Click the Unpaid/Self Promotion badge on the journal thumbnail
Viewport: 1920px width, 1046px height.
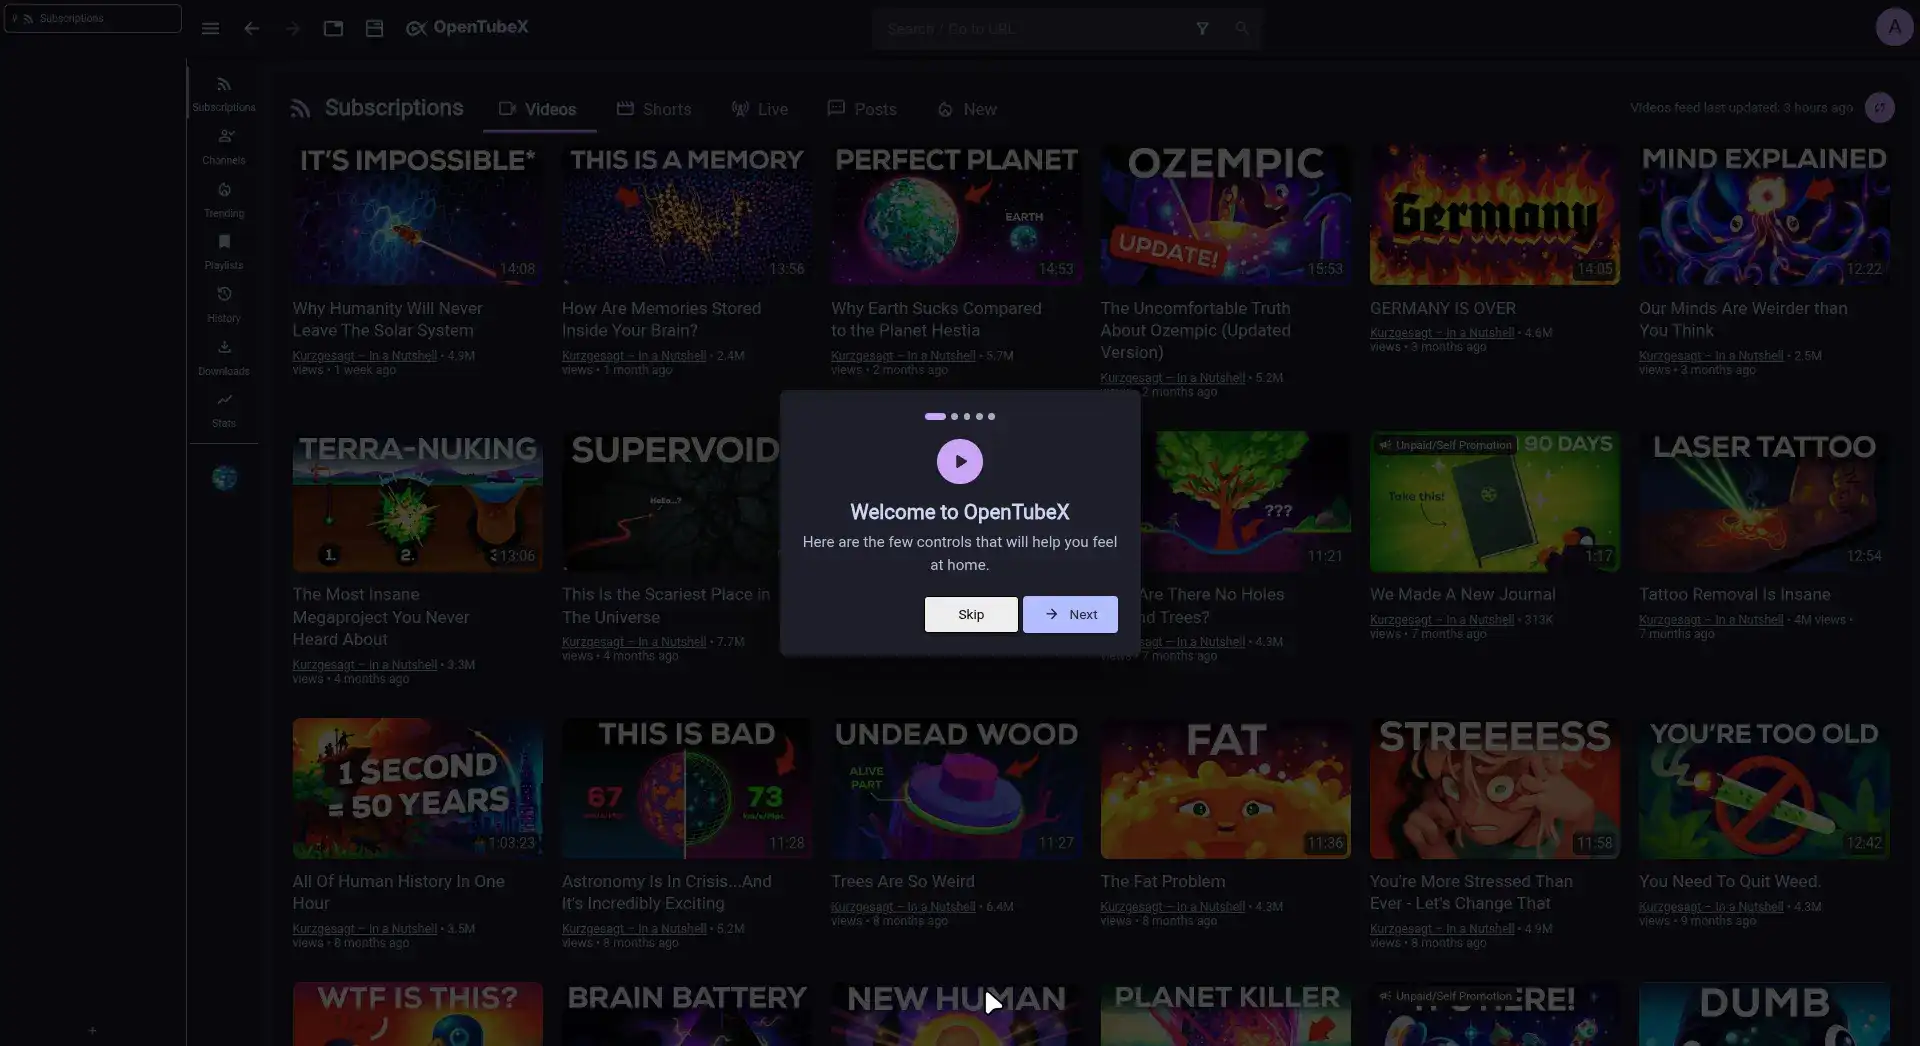(x=1445, y=445)
